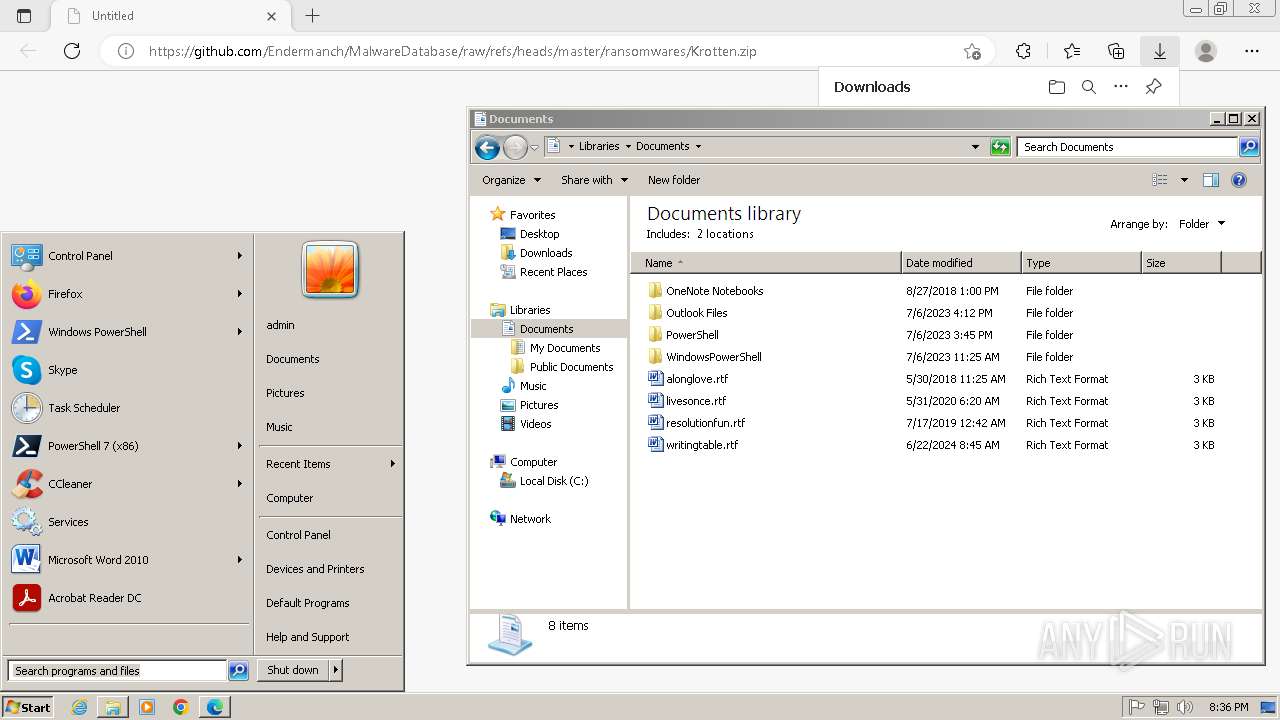Image resolution: width=1280 pixels, height=720 pixels.
Task: Open Acrobat Reader DC entry
Action: [x=127, y=598]
